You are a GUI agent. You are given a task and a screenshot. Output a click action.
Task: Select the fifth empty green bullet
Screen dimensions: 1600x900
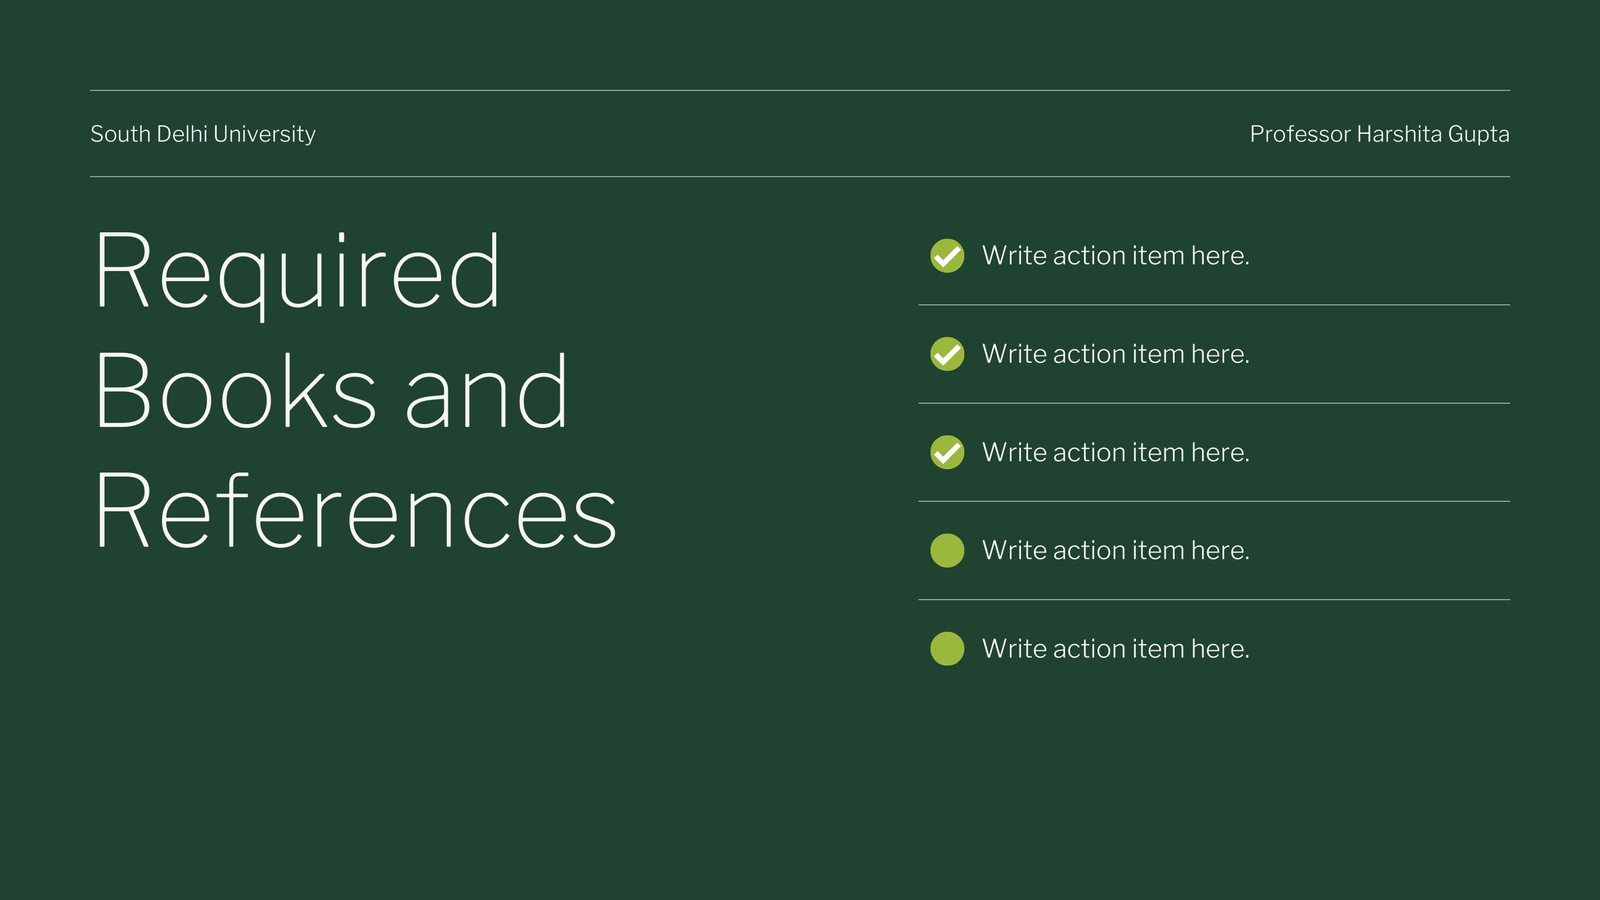(x=947, y=649)
